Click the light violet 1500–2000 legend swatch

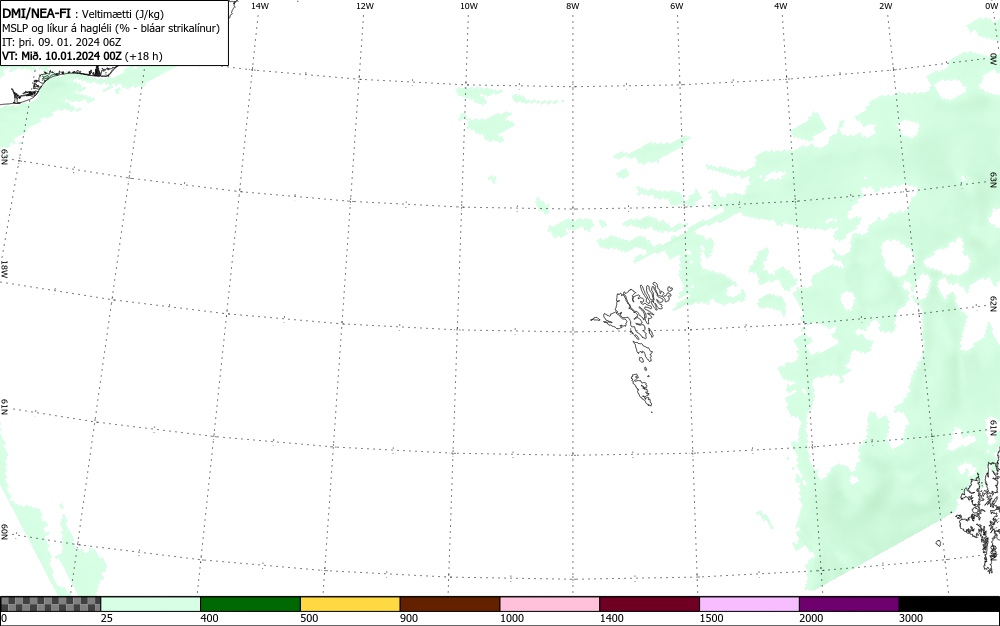[749, 604]
